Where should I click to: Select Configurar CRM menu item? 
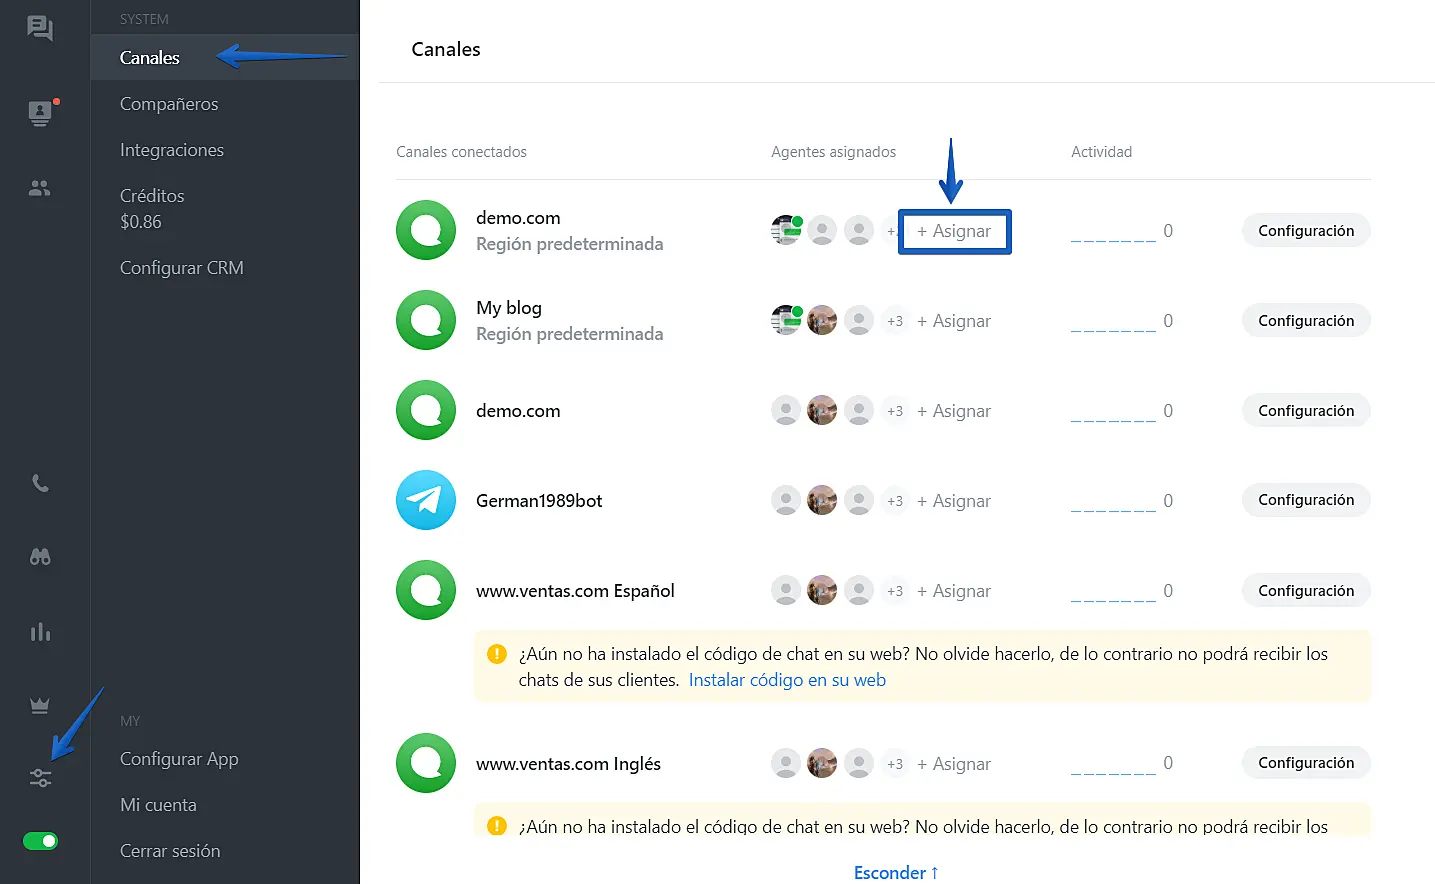tap(182, 268)
